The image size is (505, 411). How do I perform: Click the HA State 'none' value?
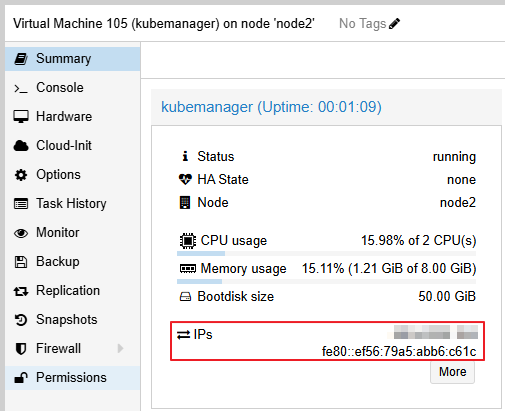click(x=461, y=180)
